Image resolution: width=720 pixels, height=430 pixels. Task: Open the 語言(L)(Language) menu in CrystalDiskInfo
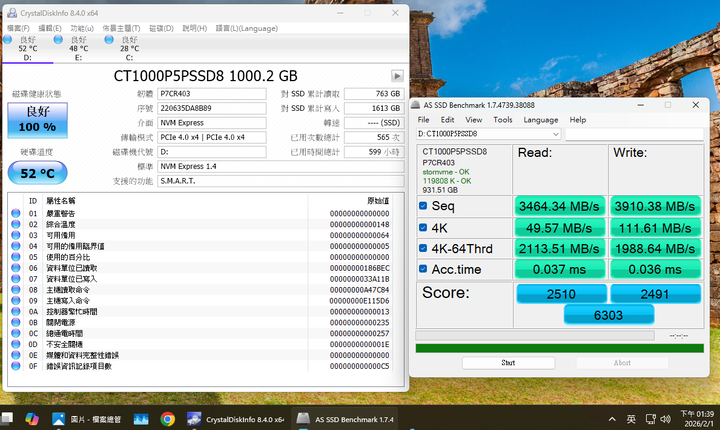[x=247, y=28]
